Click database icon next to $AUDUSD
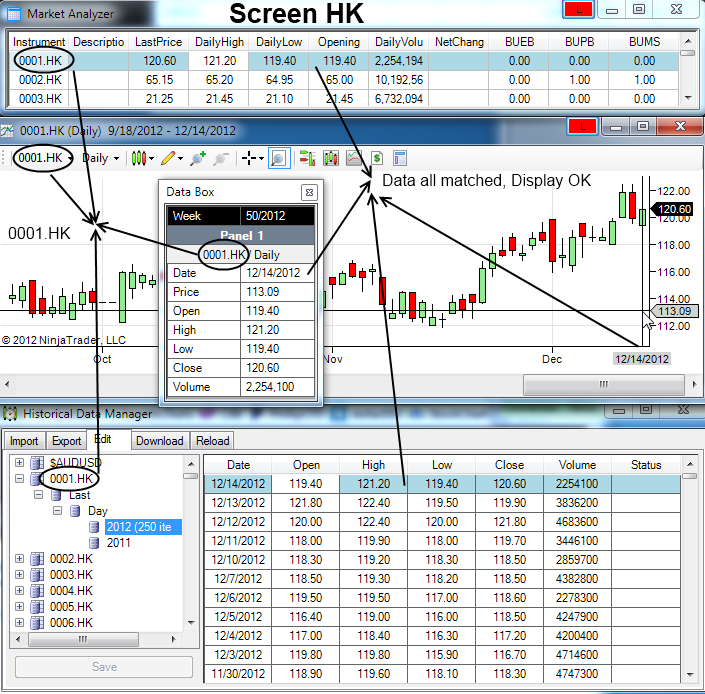Image resolution: width=705 pixels, height=694 pixels. click(x=37, y=463)
